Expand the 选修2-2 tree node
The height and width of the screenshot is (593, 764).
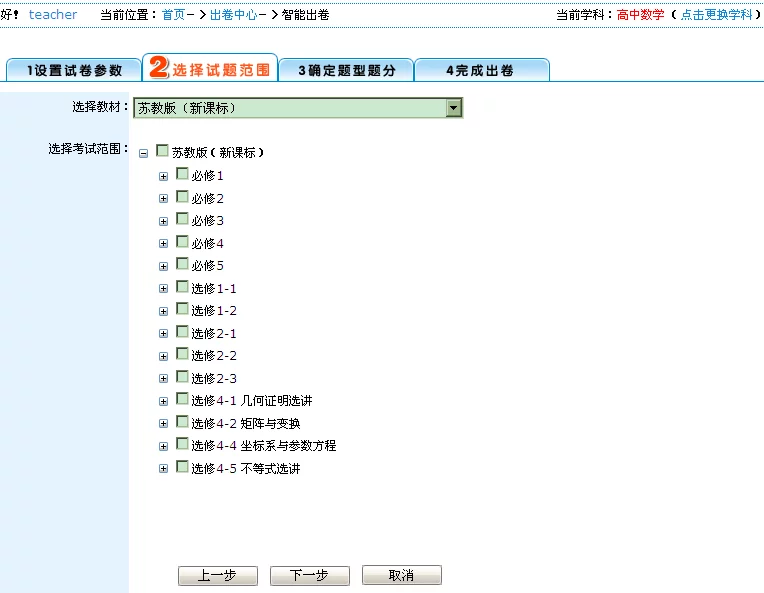click(x=164, y=356)
